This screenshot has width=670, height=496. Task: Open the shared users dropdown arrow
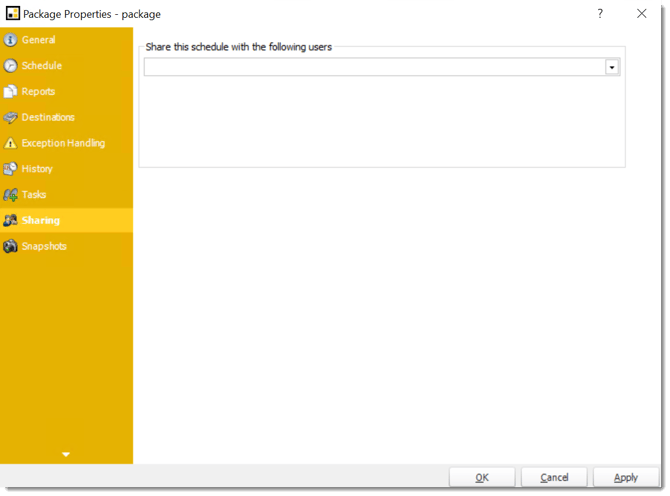point(612,67)
